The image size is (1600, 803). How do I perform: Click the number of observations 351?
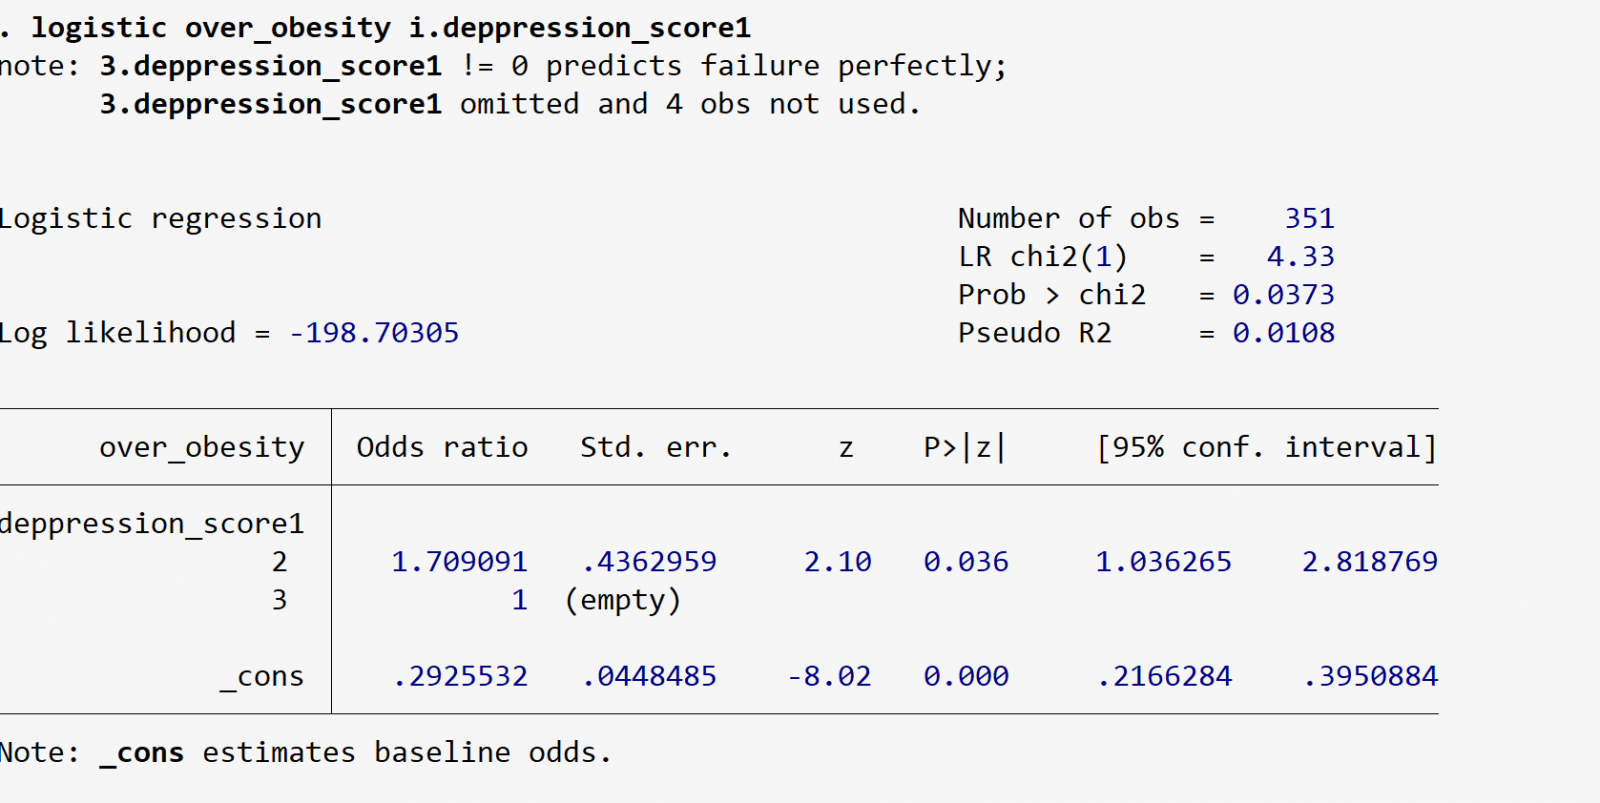click(1309, 219)
